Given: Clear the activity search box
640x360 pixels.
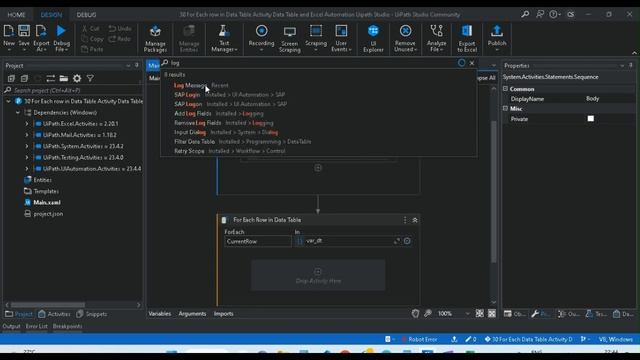Looking at the screenshot, I should coord(472,63).
